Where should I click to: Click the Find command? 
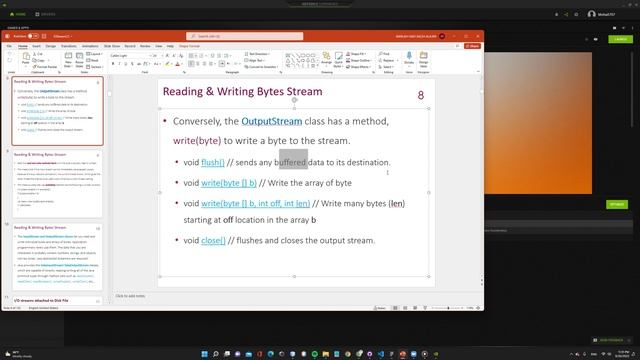point(384,54)
